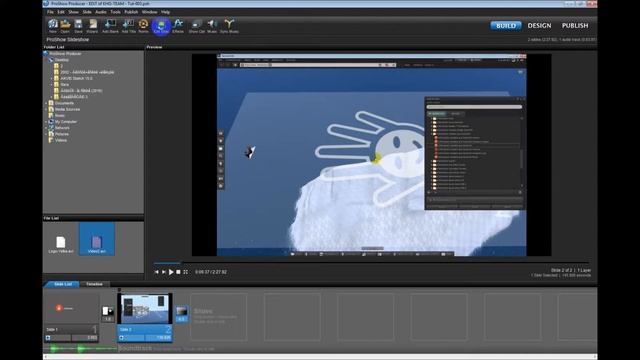Click the Show Opt toolbar icon
The height and width of the screenshot is (360, 640).
[x=197, y=26]
